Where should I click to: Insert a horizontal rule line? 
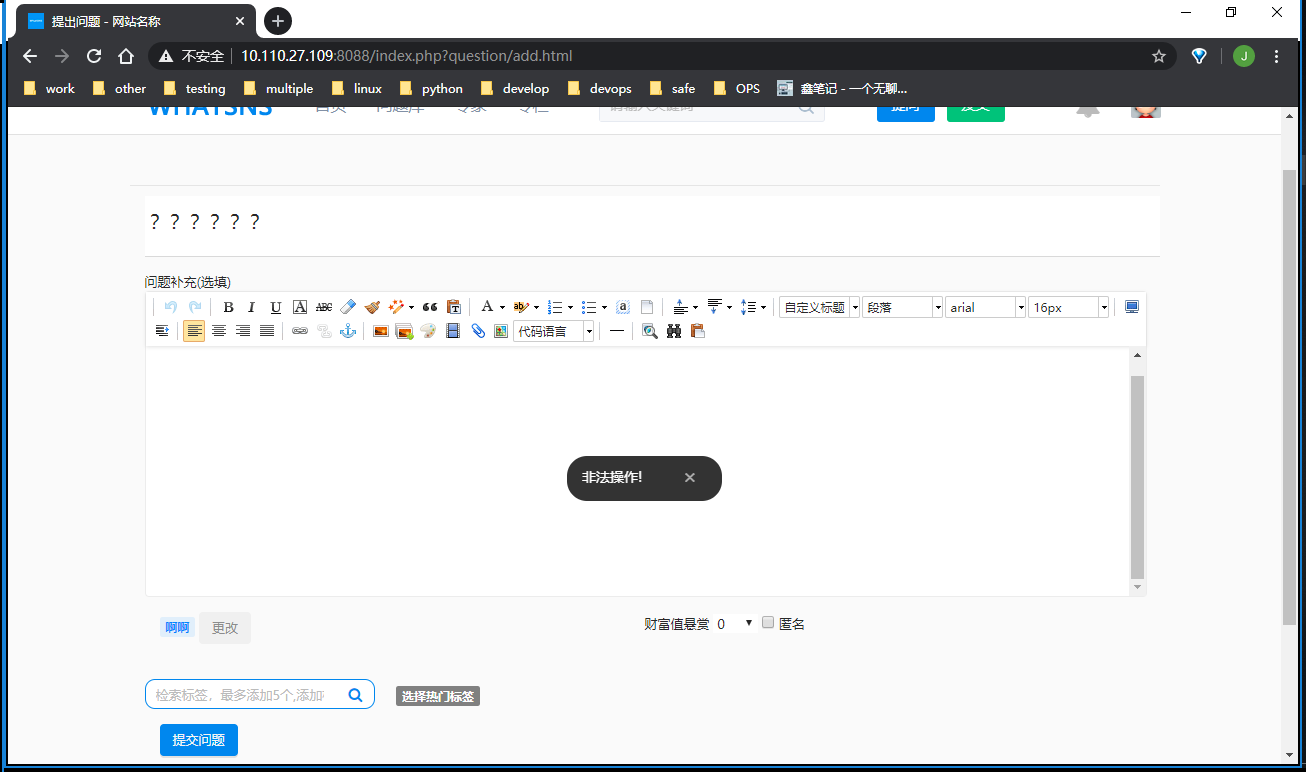(x=617, y=331)
